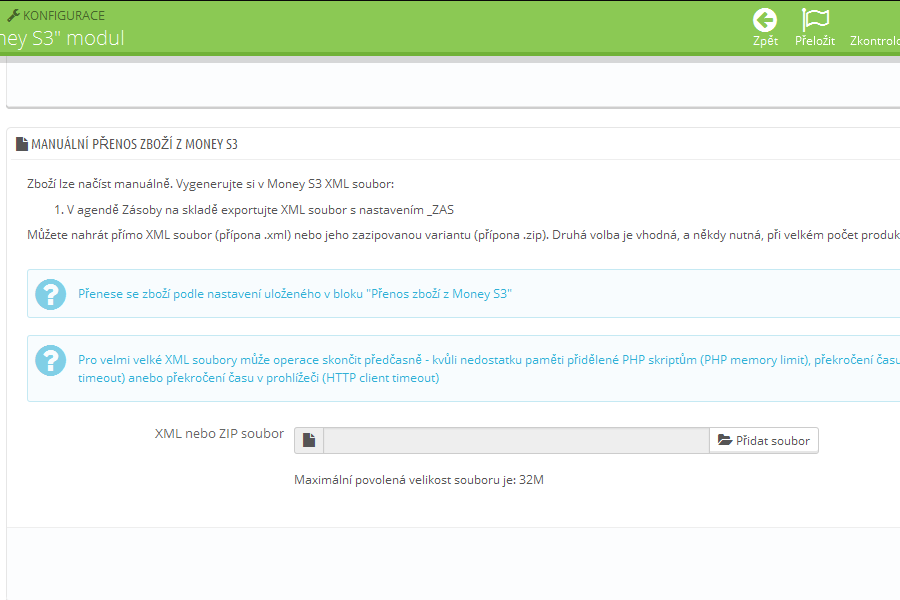Click the "Můžete nahrát přímo XML soubor" paragraph
The width and height of the screenshot is (900, 600).
point(463,235)
